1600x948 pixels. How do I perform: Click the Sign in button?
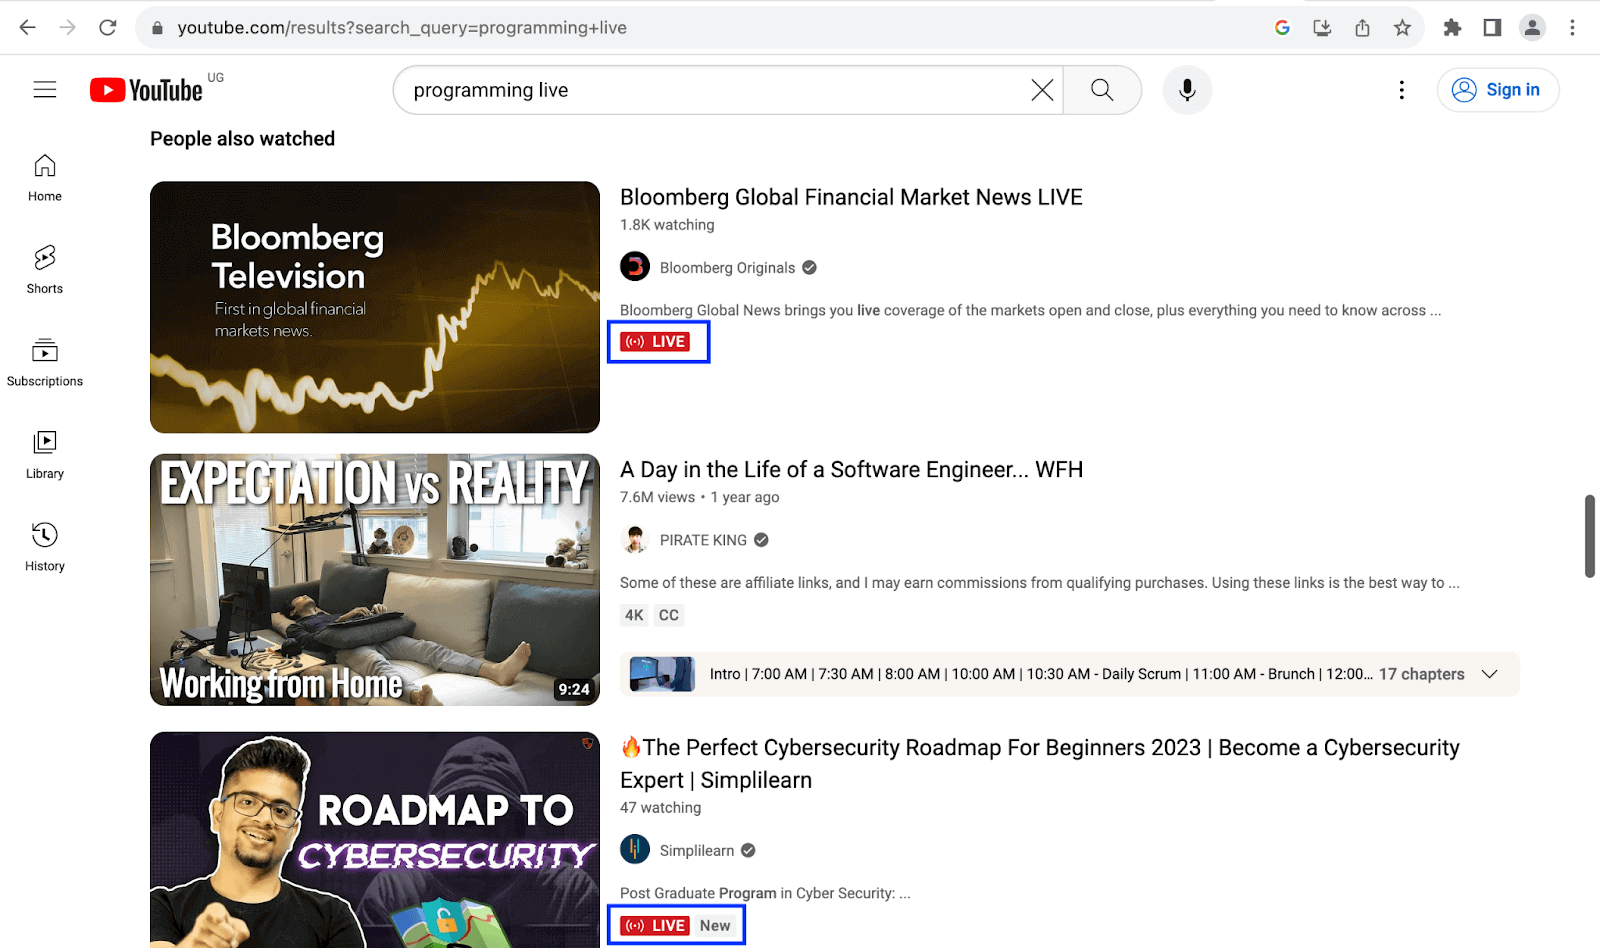(x=1498, y=90)
